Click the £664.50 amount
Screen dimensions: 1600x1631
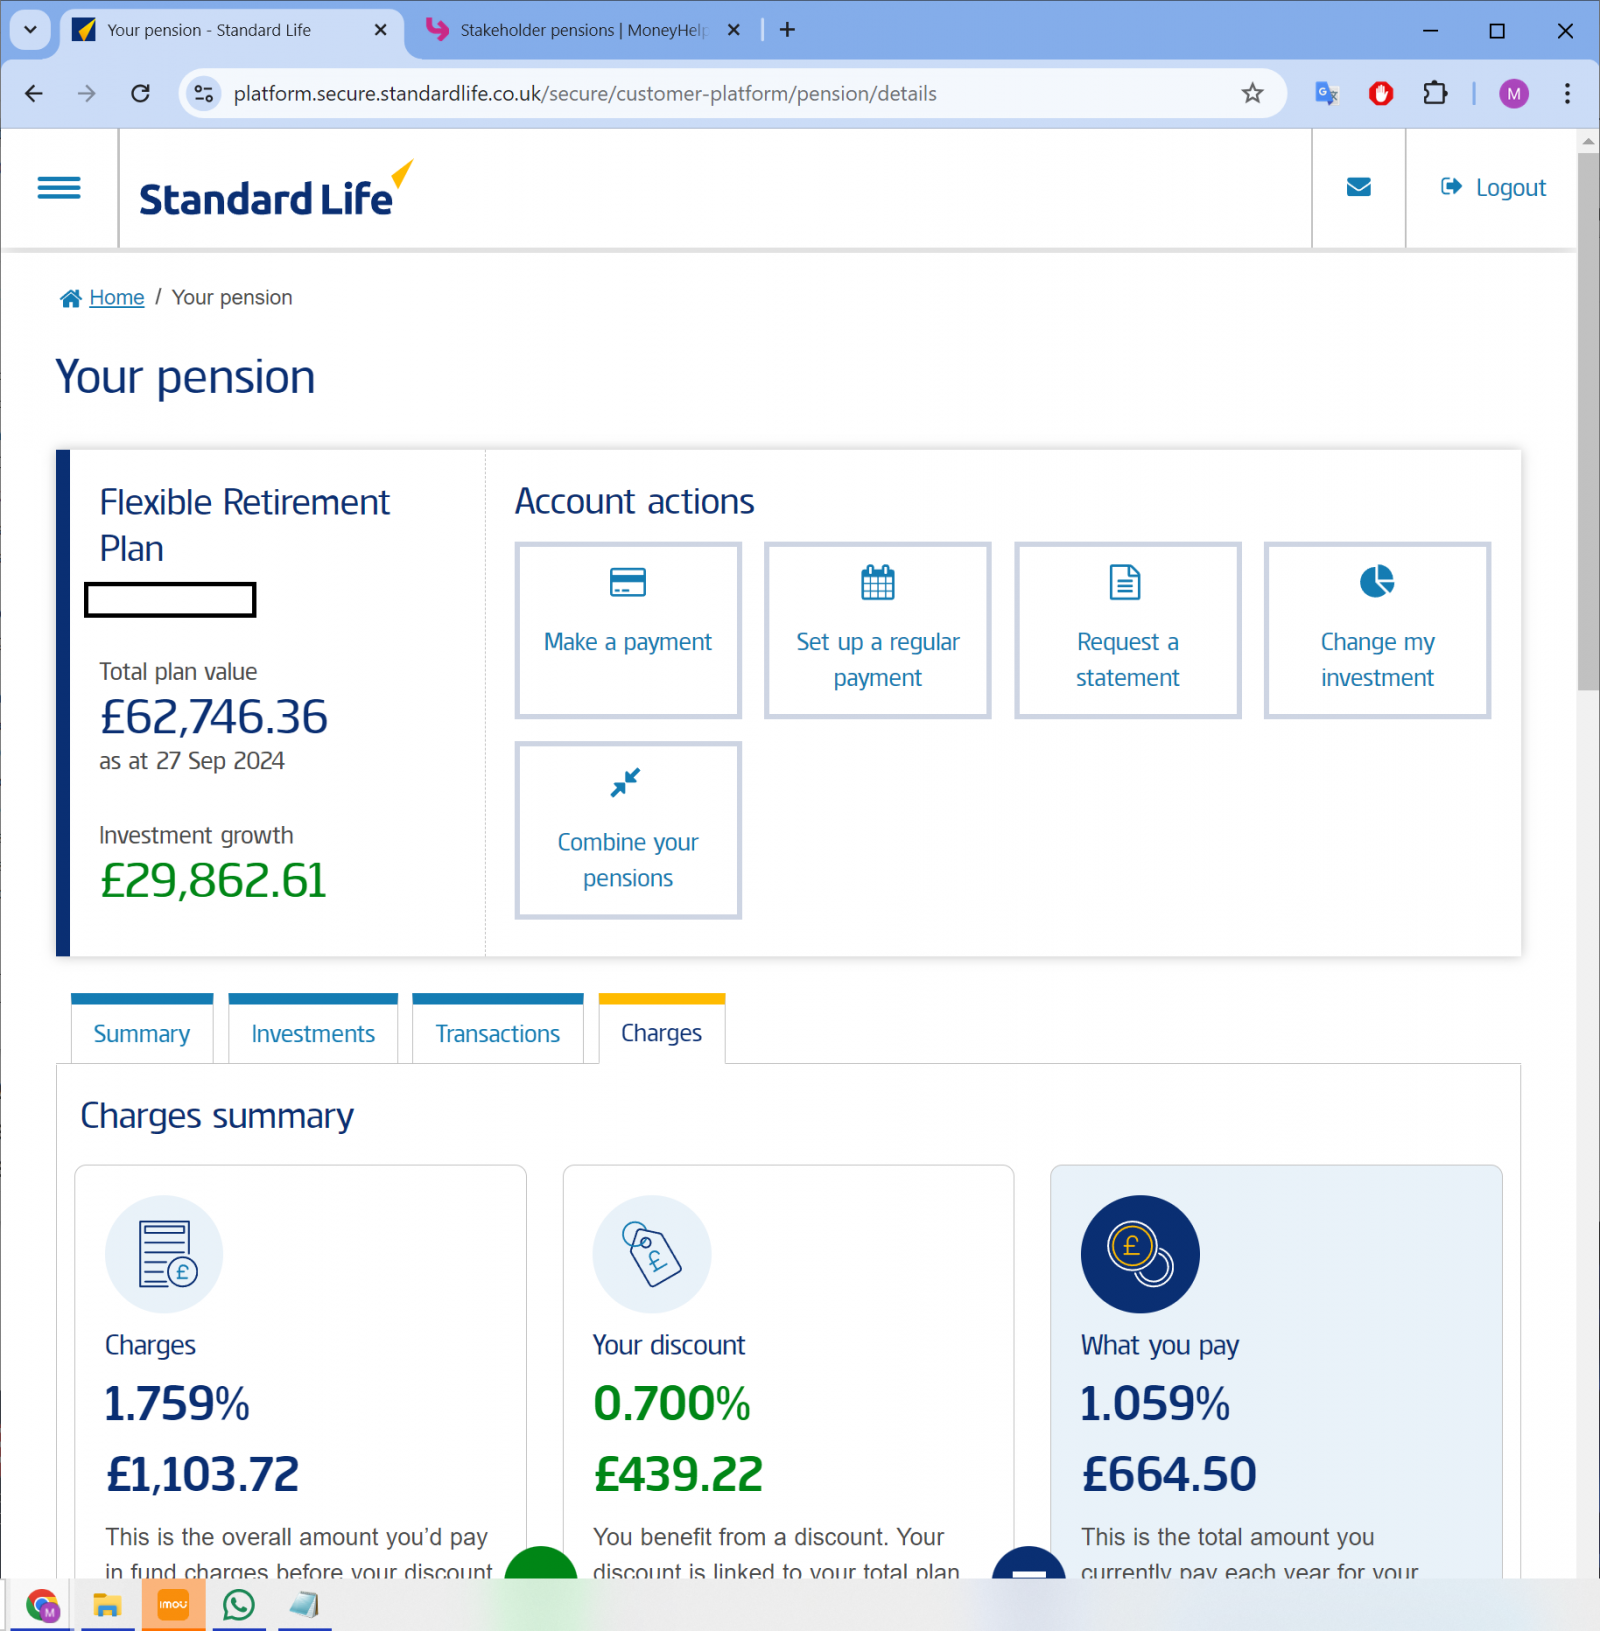click(x=1169, y=1474)
